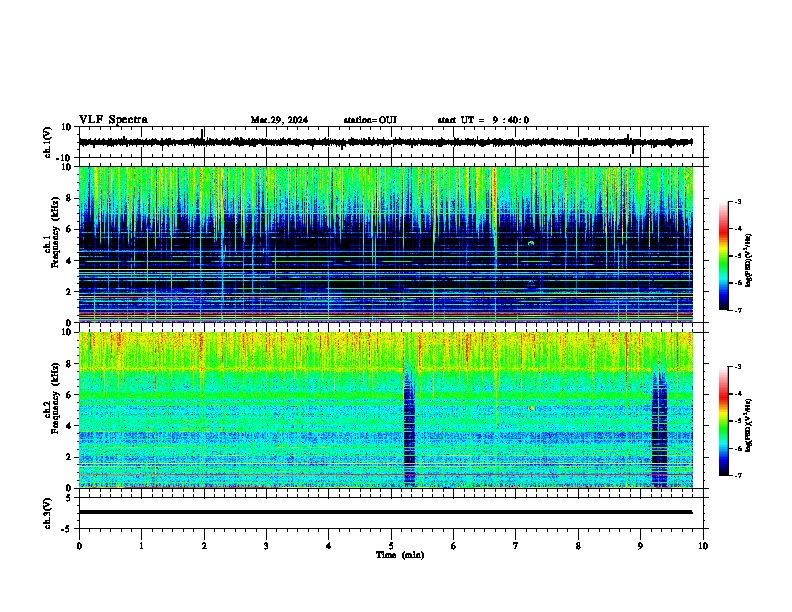Click the ch.1 "Frequency (kHz)" axis label
The width and height of the screenshot is (792, 612).
(x=55, y=230)
